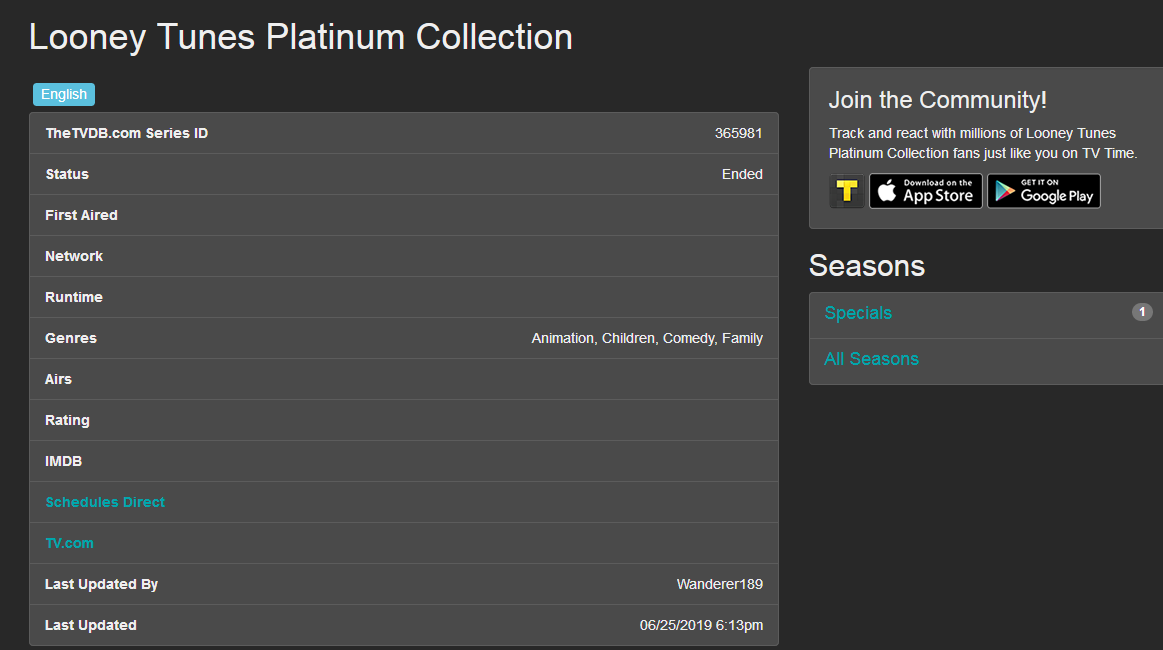Open the Specials season
The image size is (1163, 650).
coord(858,313)
